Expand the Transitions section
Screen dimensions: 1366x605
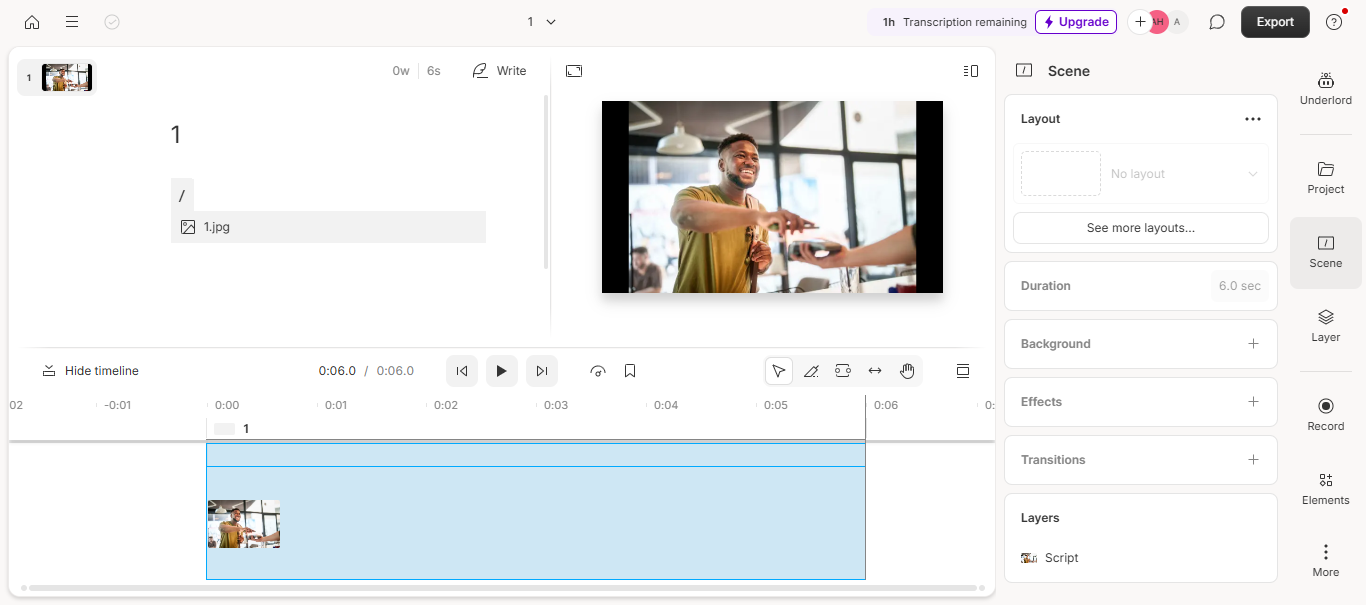click(x=1253, y=459)
